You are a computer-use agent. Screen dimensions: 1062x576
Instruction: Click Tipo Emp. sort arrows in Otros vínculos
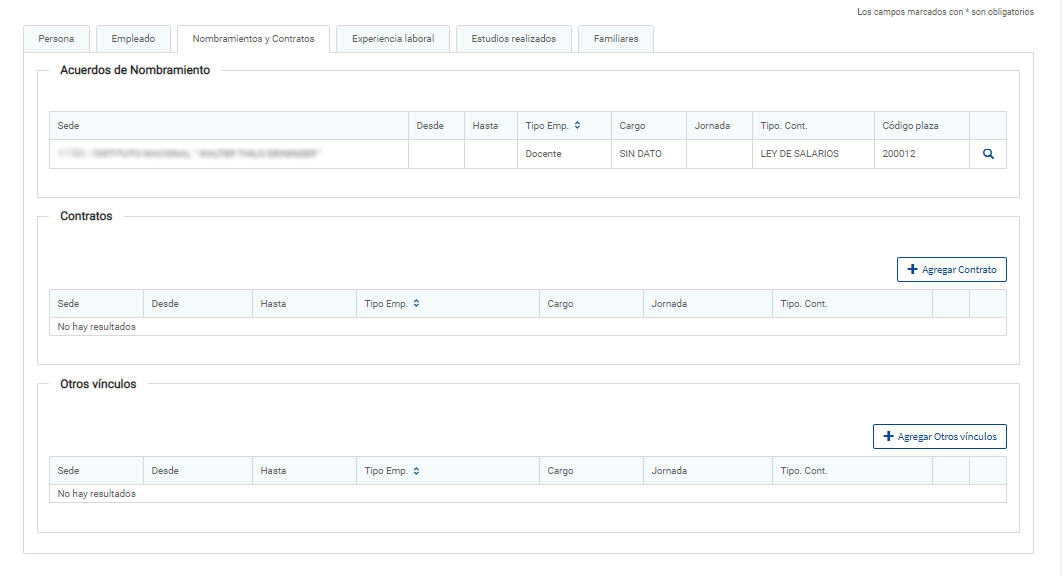[x=416, y=471]
